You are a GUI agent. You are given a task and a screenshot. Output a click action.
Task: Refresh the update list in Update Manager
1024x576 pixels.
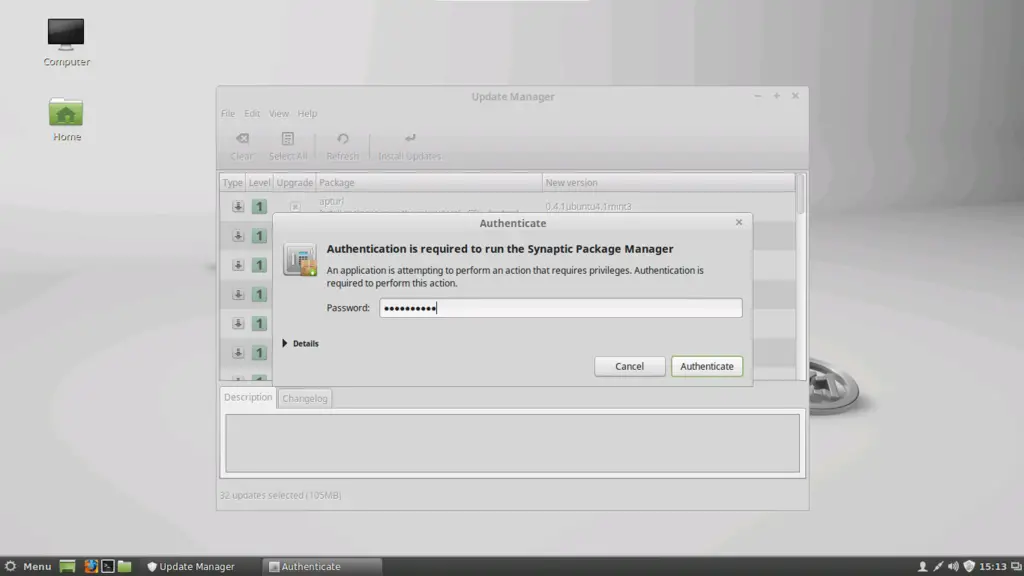[342, 146]
